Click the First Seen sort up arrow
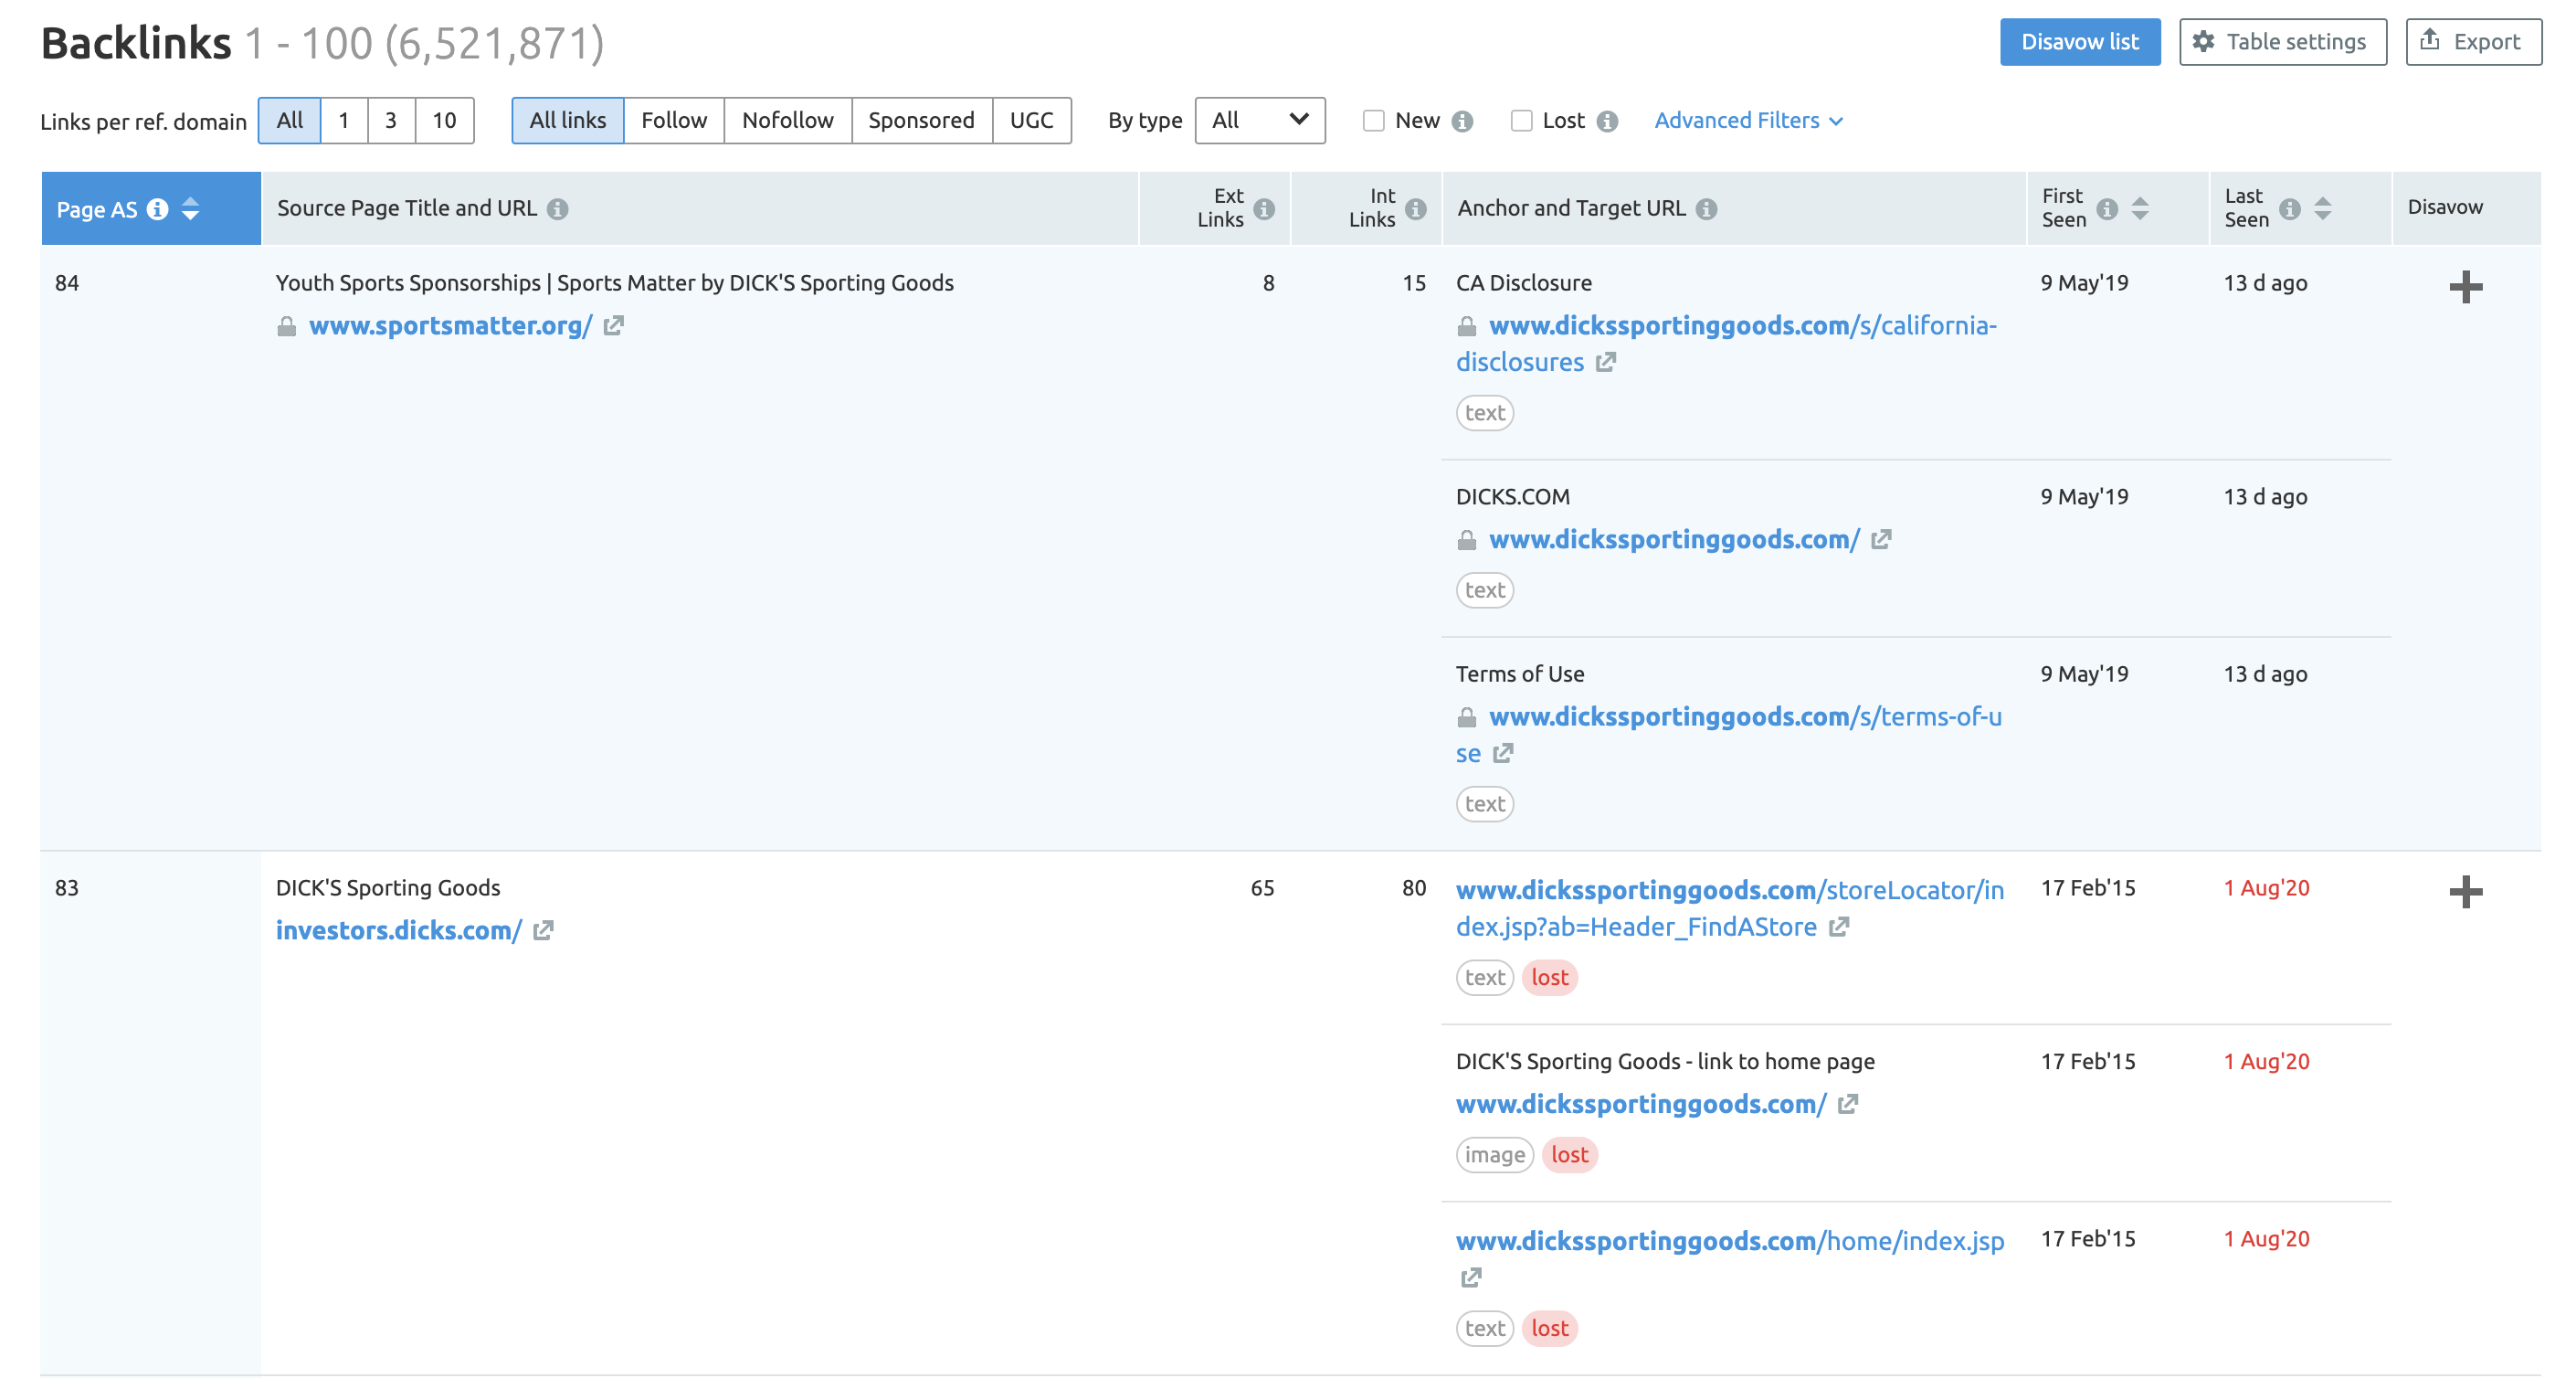 pos(2141,199)
